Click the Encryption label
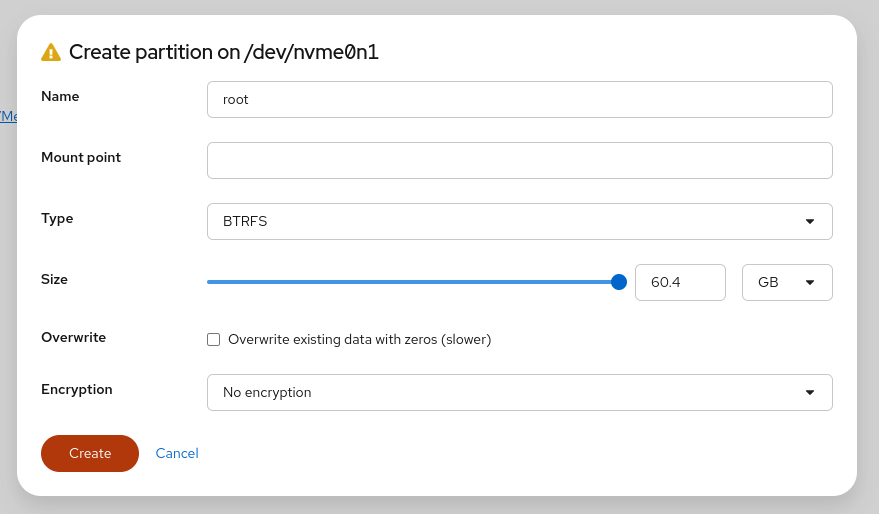Image resolution: width=879 pixels, height=514 pixels. [77, 390]
